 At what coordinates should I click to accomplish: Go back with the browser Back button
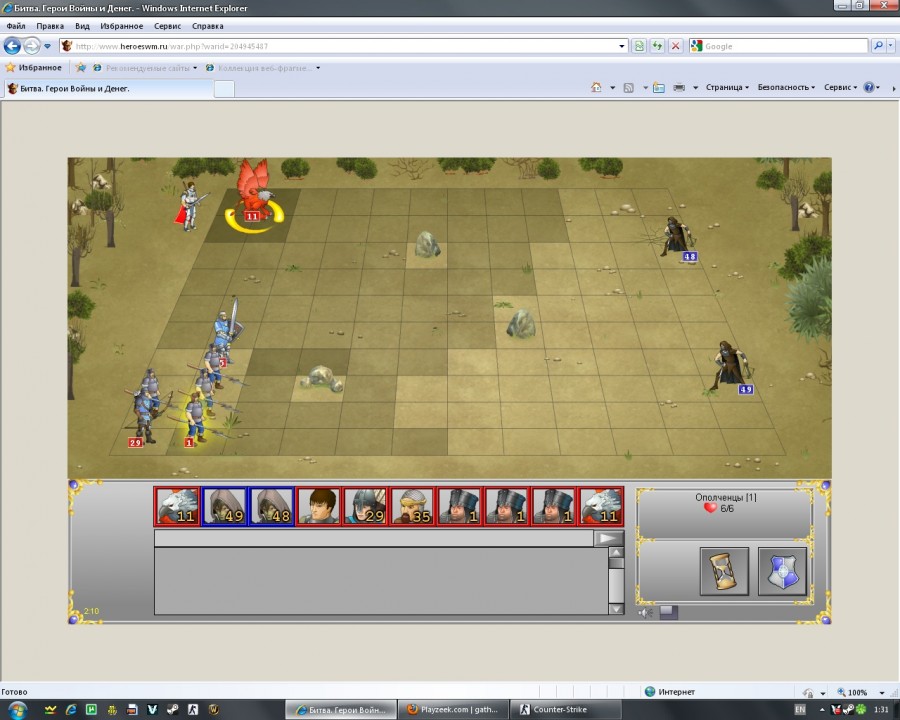(12, 46)
